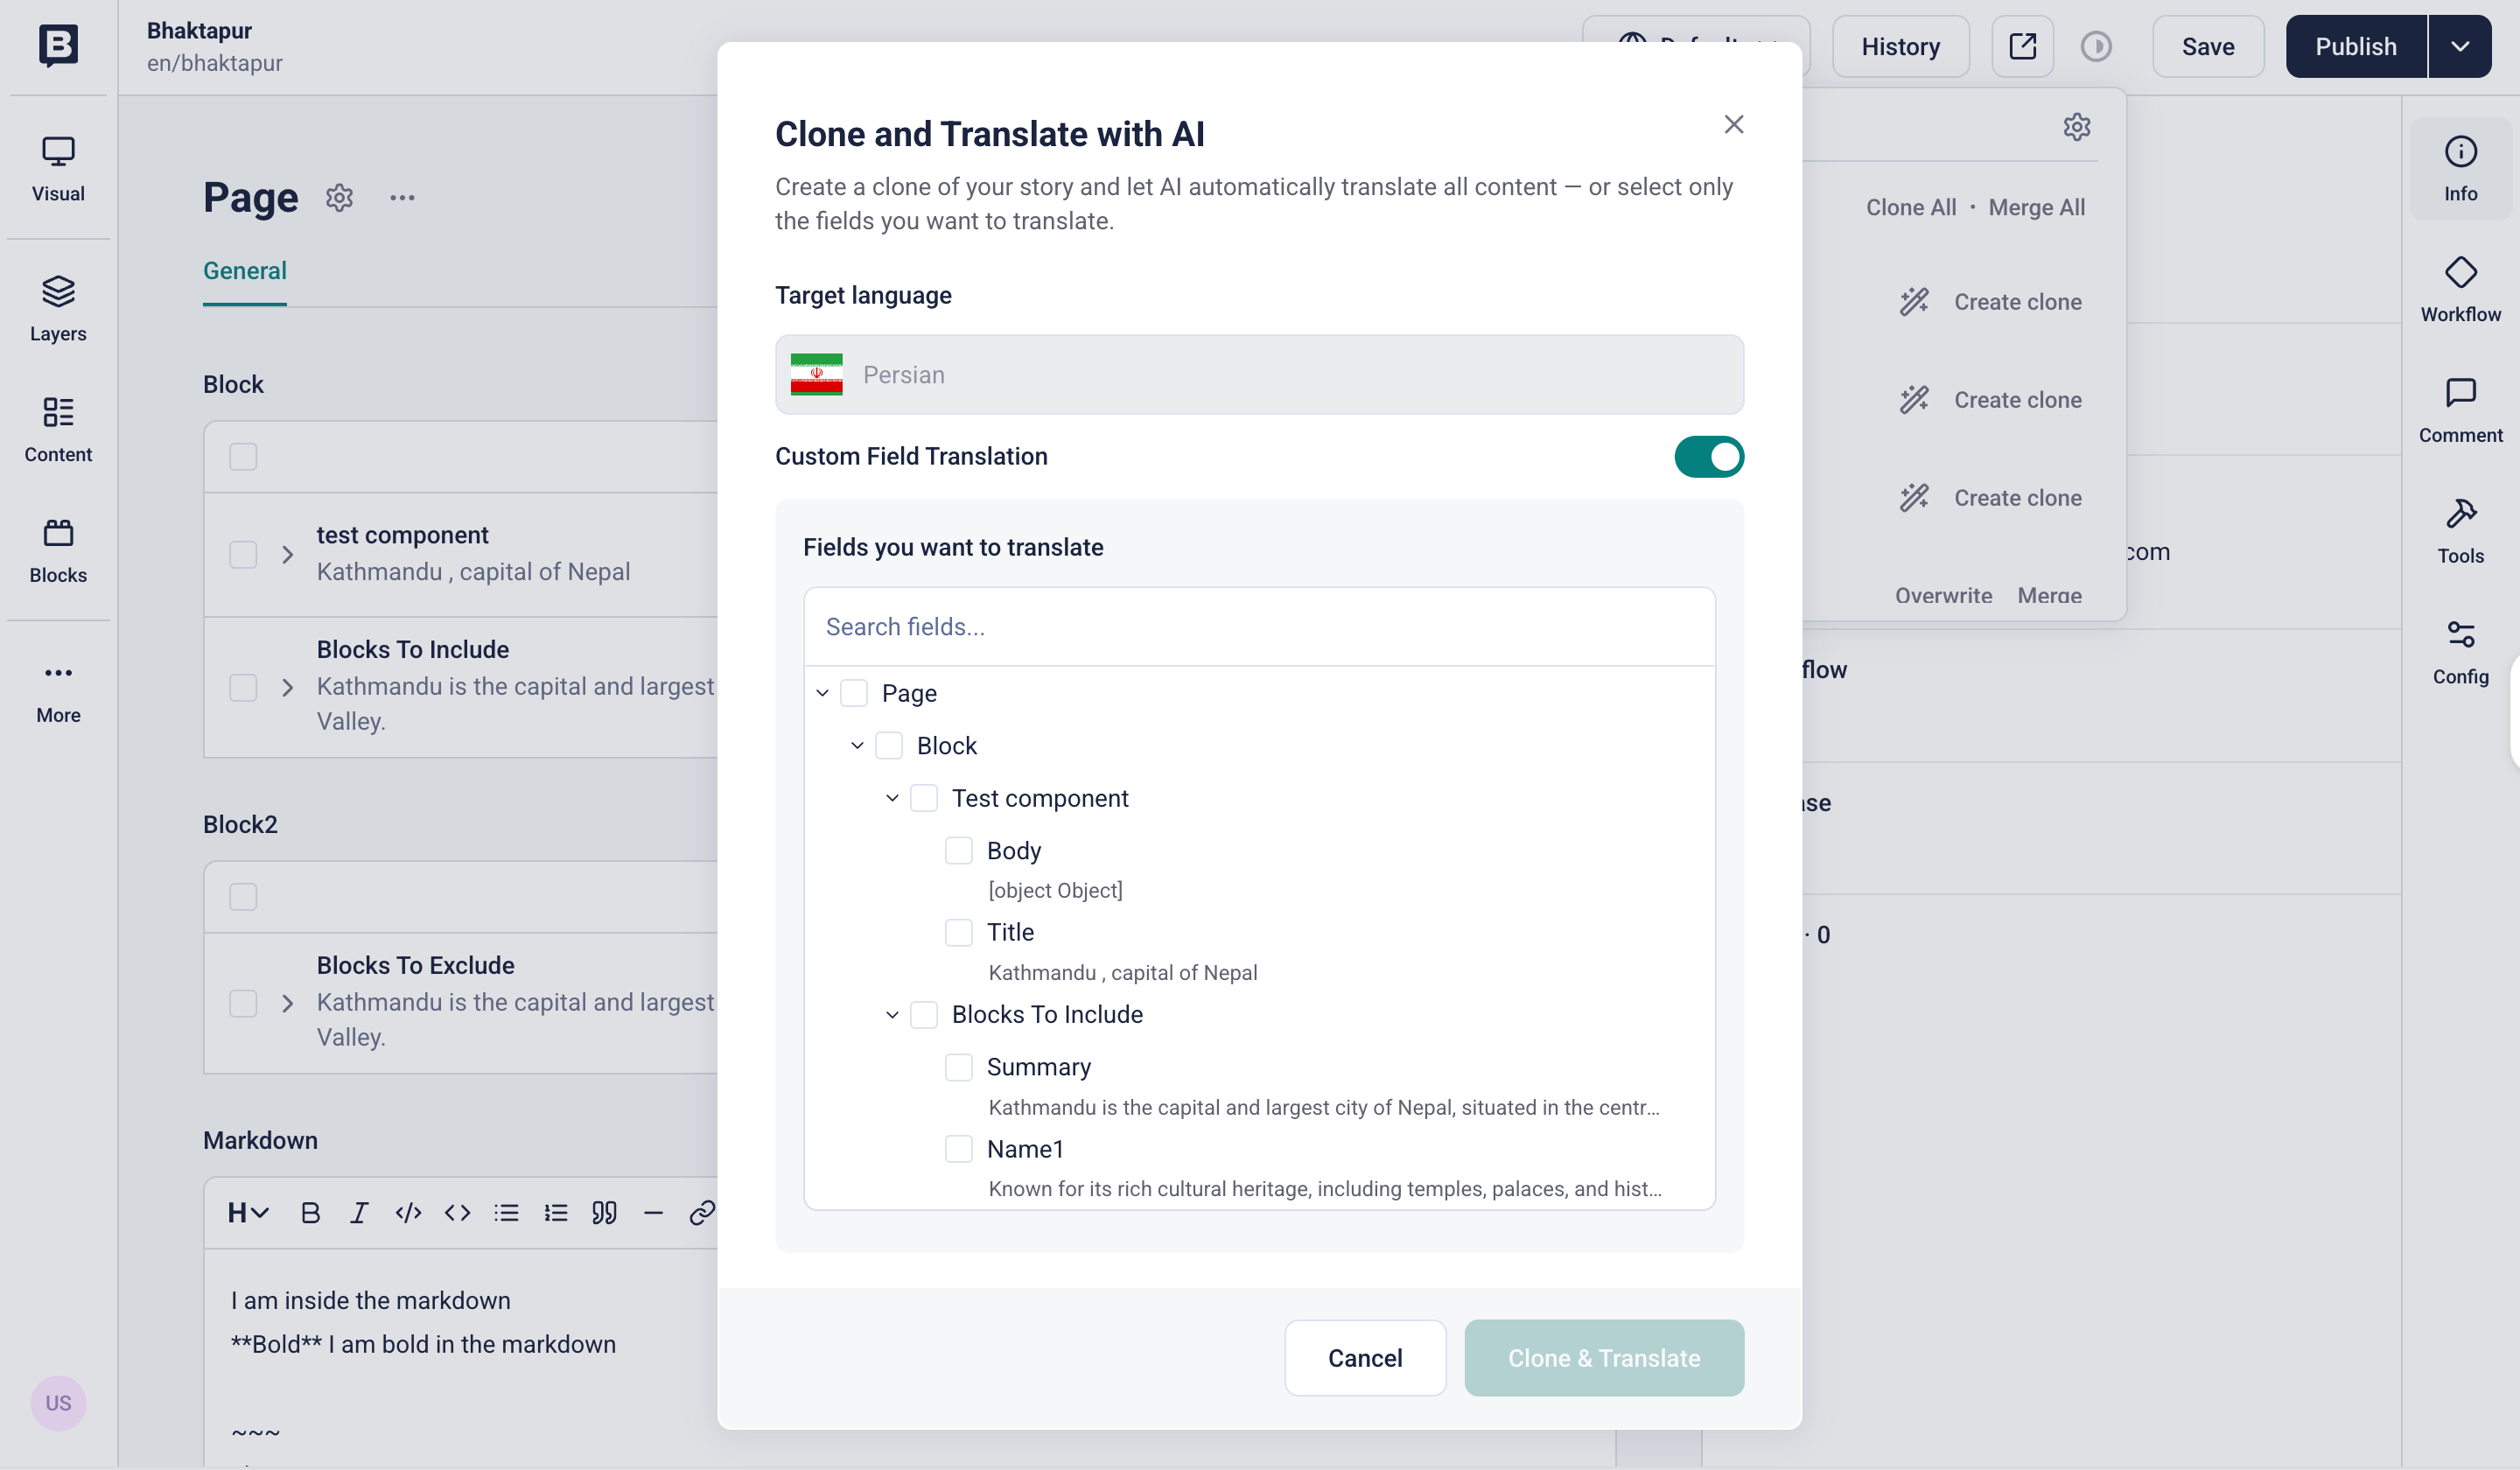Close the Clone and Translate dialog
2520x1470 pixels.
(x=1734, y=124)
